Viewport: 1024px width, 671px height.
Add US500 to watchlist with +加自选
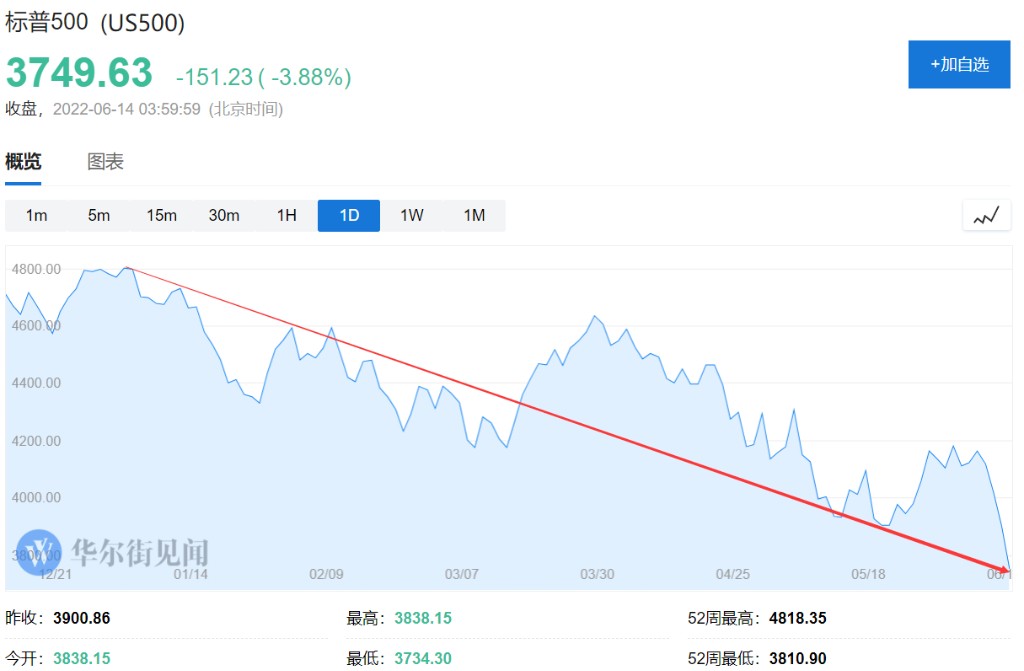(x=959, y=64)
